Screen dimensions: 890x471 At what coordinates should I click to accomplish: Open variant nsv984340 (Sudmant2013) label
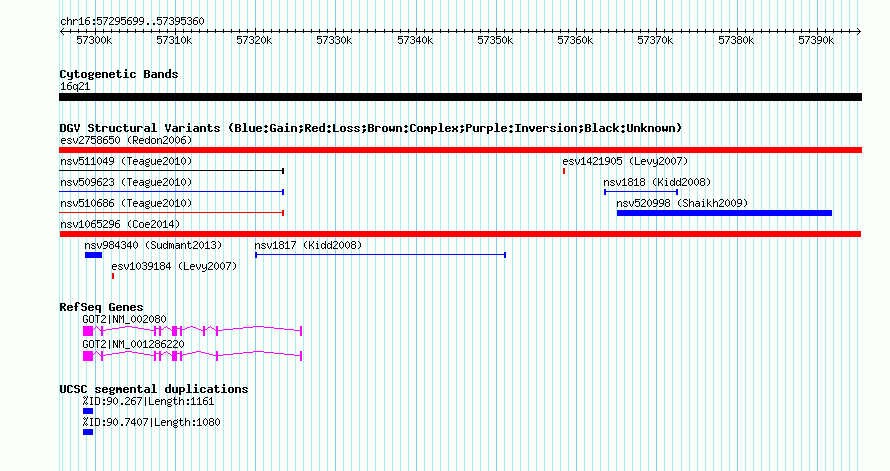pos(153,245)
